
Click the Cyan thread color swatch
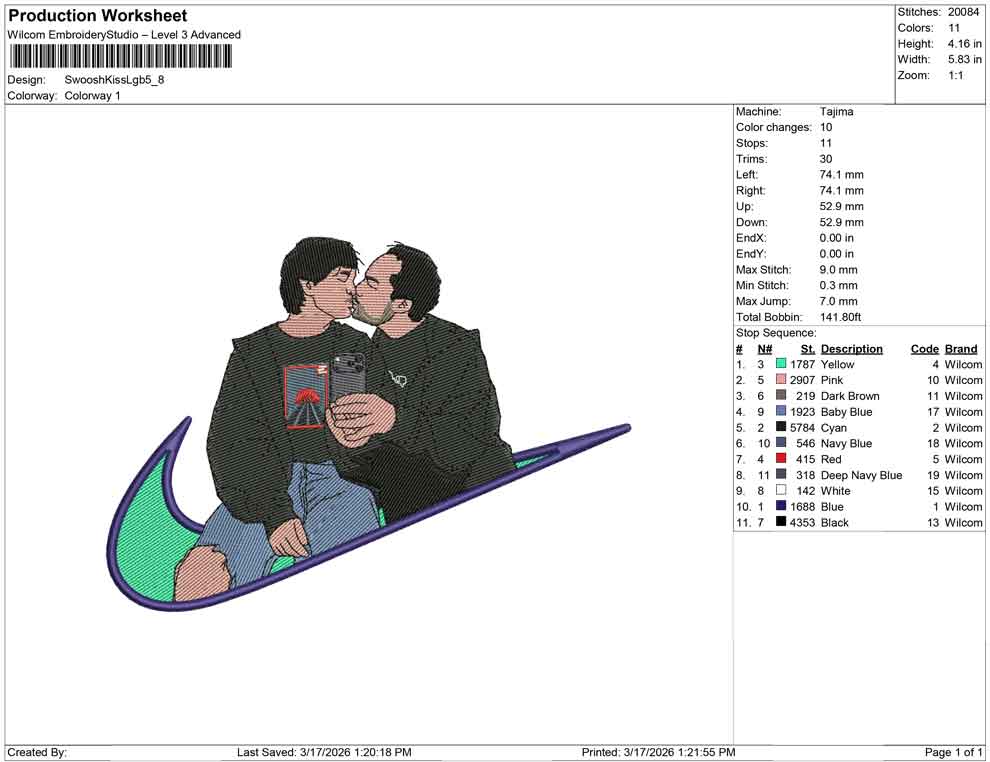coord(781,427)
